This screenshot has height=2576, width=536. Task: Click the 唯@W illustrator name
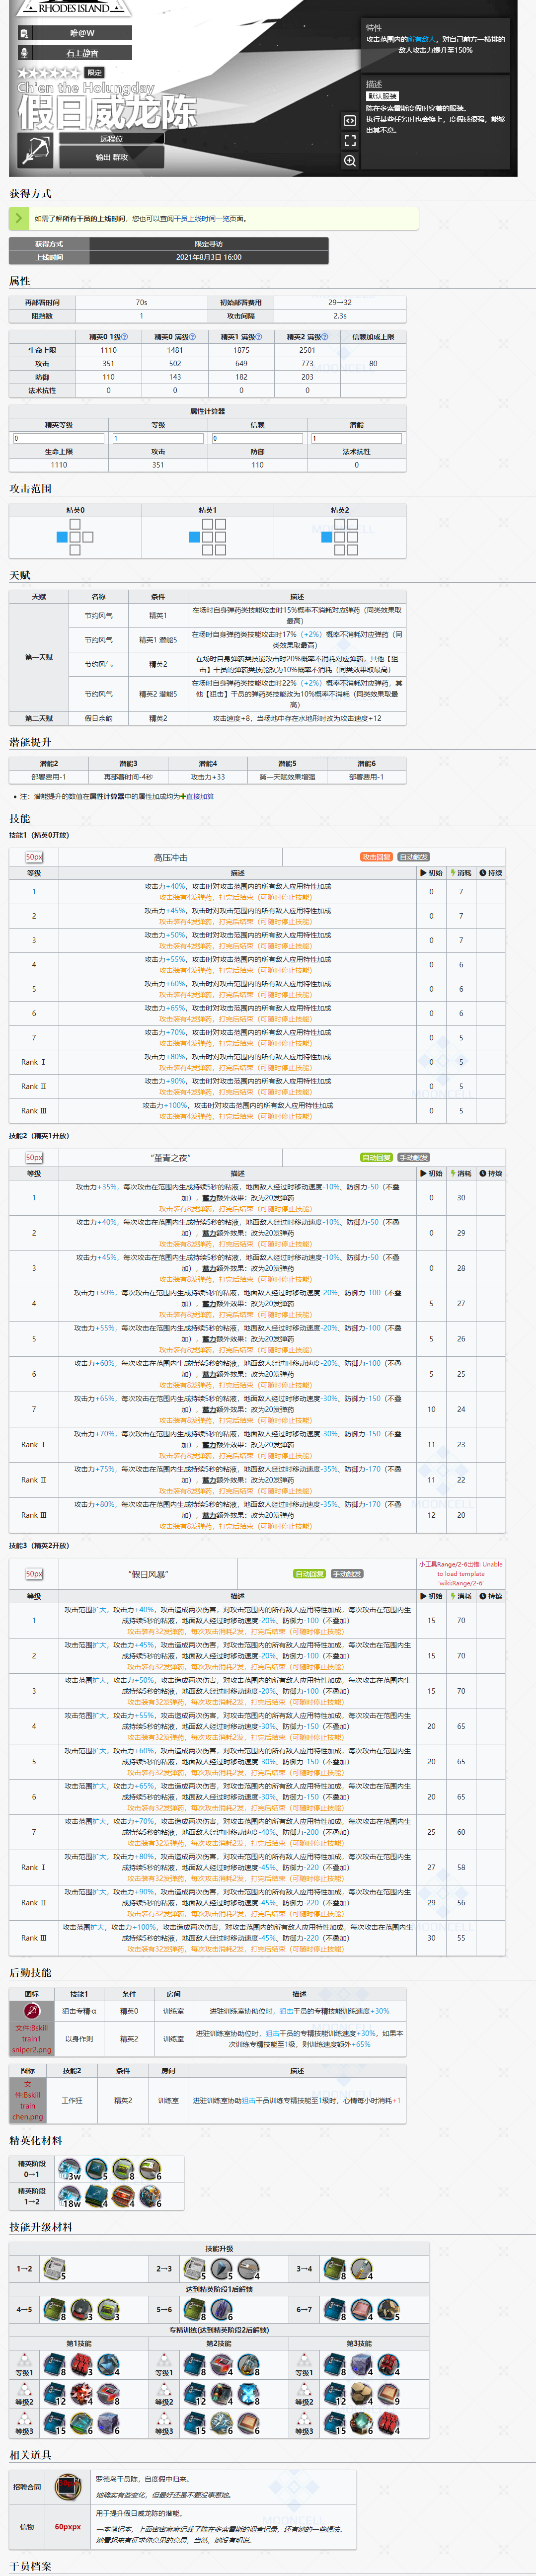point(83,33)
